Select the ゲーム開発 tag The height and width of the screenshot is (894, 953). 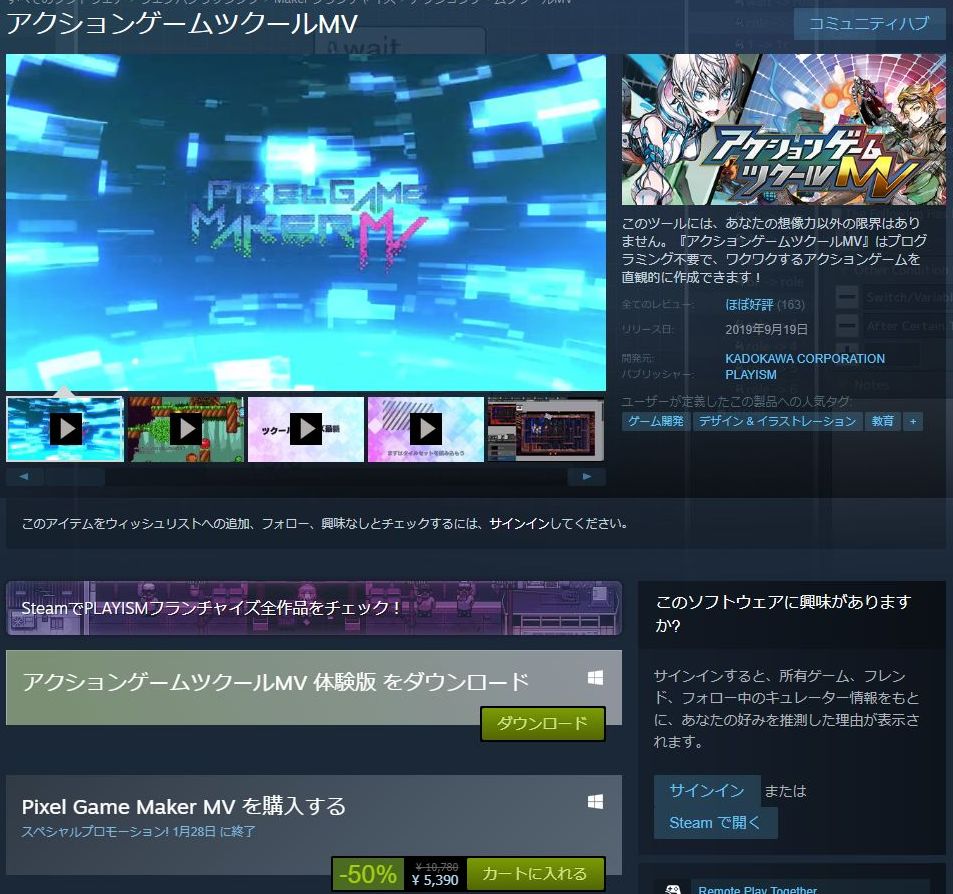click(656, 421)
